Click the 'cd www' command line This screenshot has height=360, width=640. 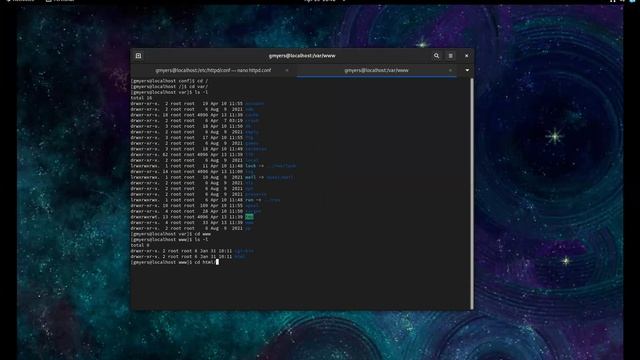pos(171,234)
